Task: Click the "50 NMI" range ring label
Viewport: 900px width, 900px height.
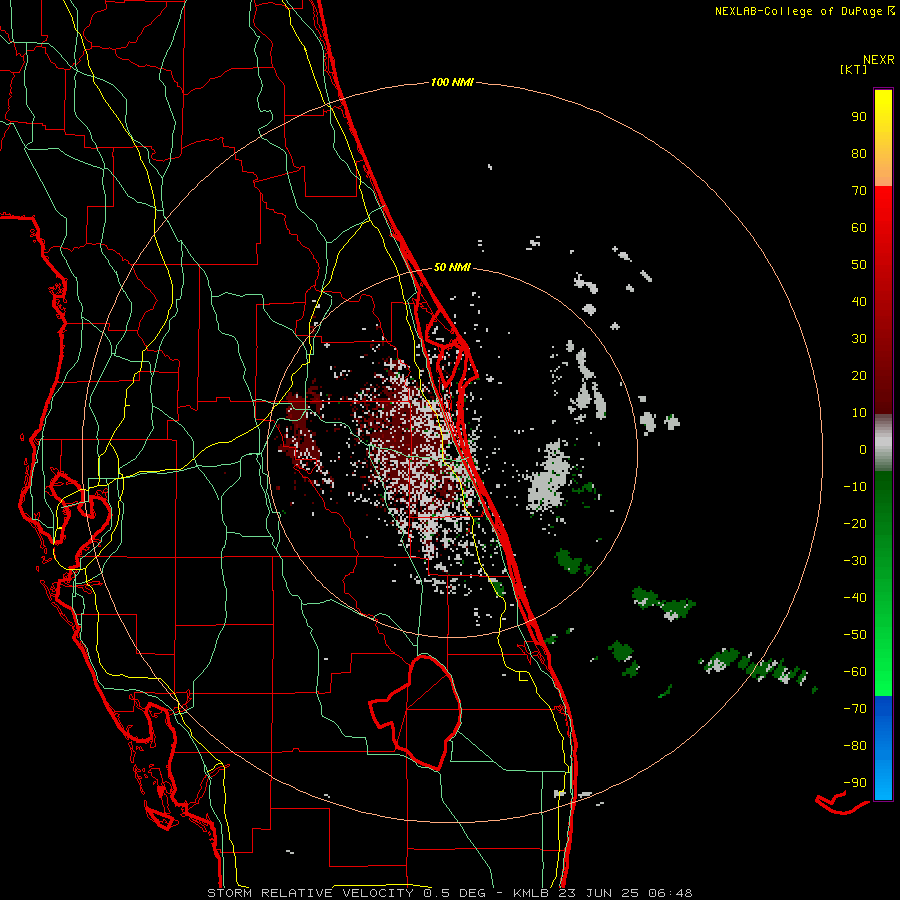Action: coord(452,267)
